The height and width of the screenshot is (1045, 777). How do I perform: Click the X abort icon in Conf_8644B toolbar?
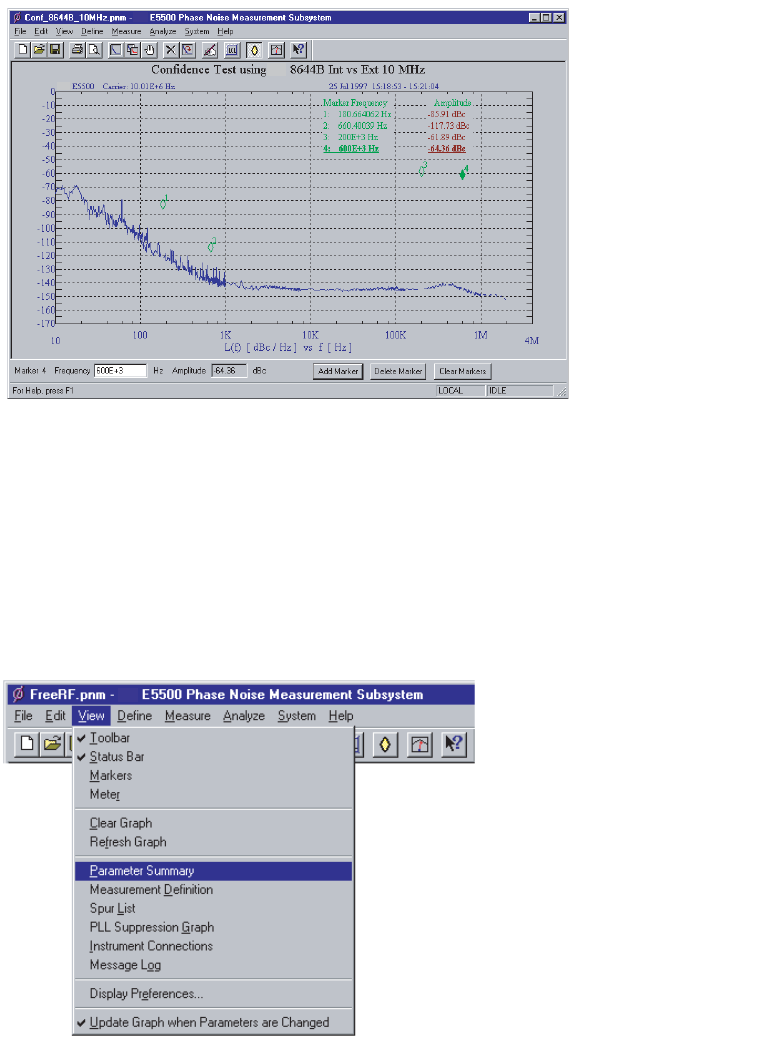(x=171, y=49)
